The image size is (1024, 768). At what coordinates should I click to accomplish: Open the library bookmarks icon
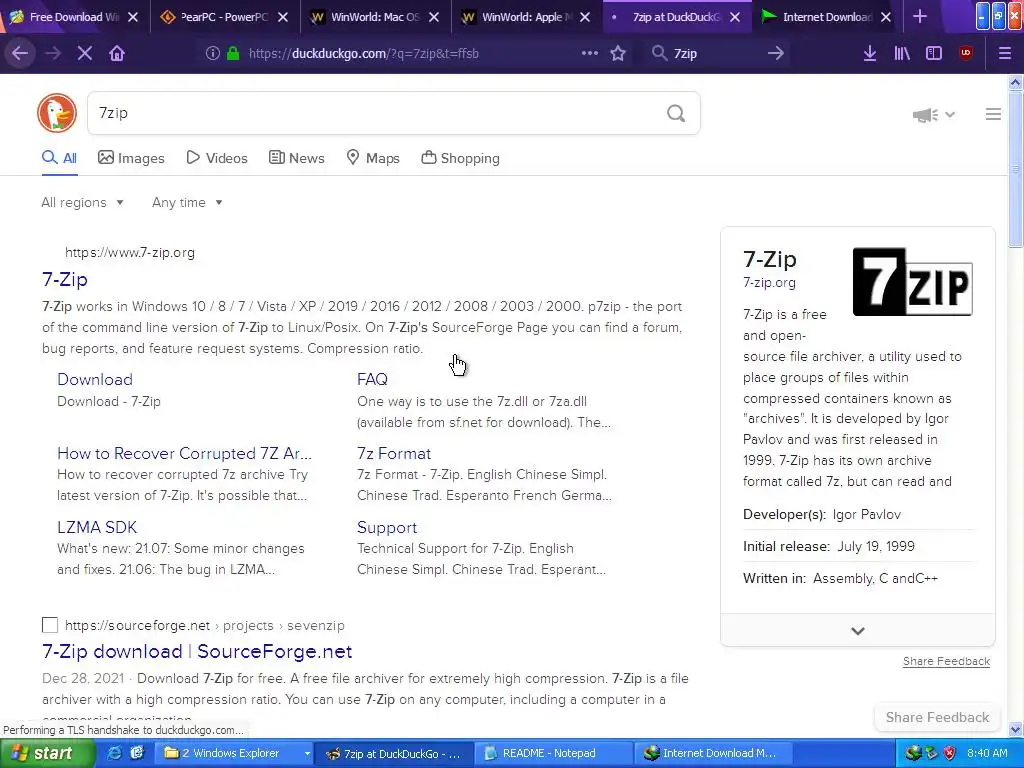(x=902, y=54)
